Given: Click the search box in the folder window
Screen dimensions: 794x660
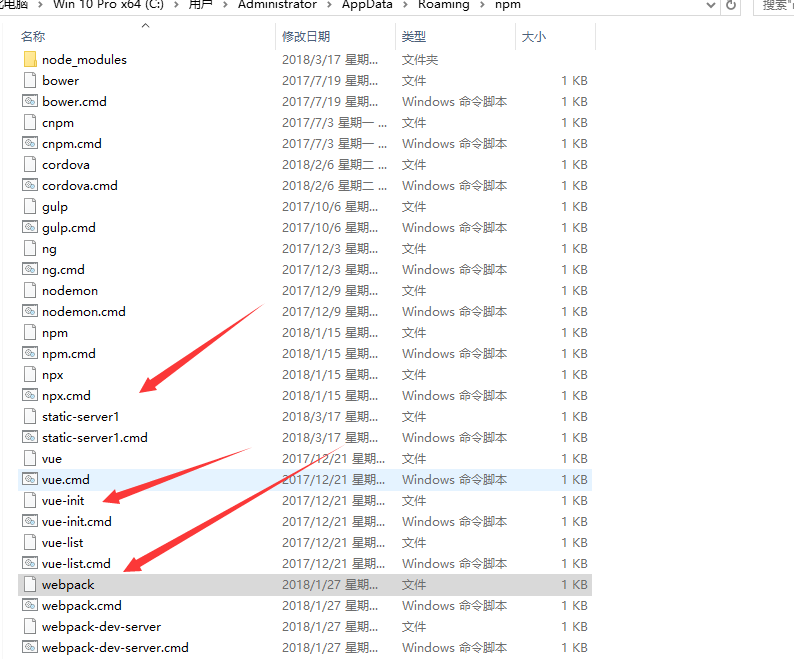Looking at the screenshot, I should (x=774, y=5).
